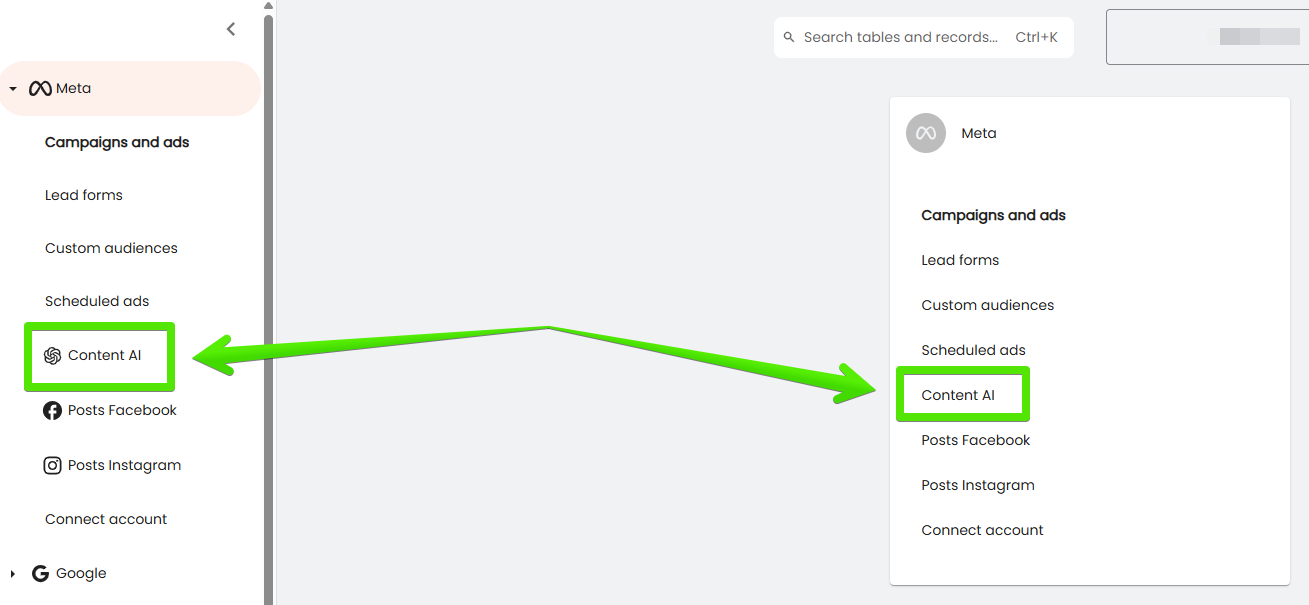The width and height of the screenshot is (1309, 605).
Task: Click the sidebar vertical scrollbar
Action: click(268, 300)
